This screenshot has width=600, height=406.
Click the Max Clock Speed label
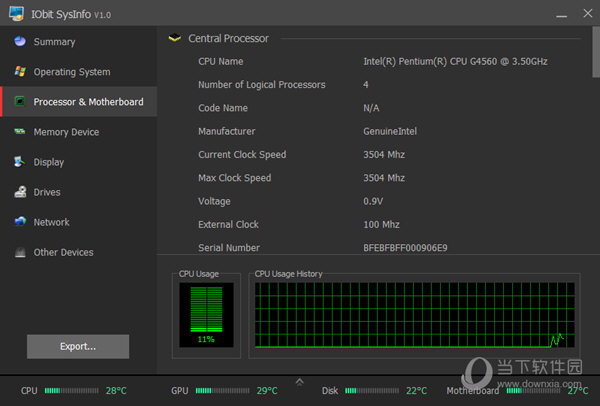[x=235, y=178]
